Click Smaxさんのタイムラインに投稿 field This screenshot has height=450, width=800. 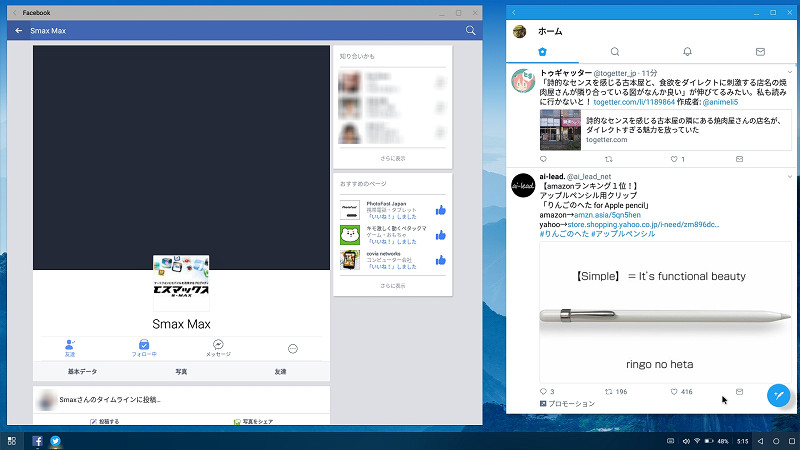coord(181,400)
